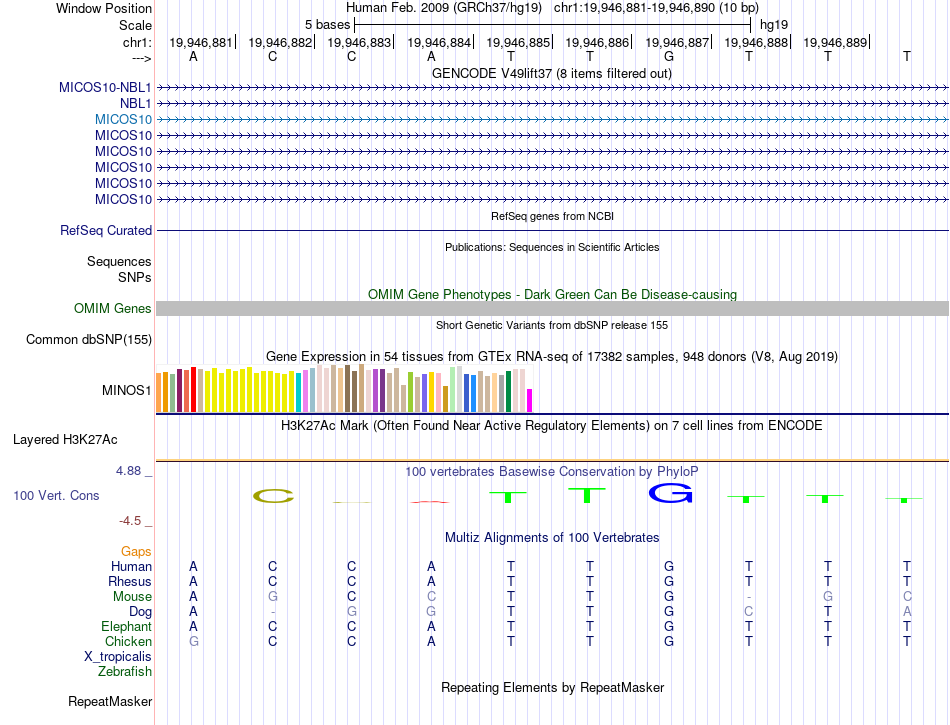Click the magenta last bar in GTEx chart
The width and height of the screenshot is (950, 725).
coord(530,399)
